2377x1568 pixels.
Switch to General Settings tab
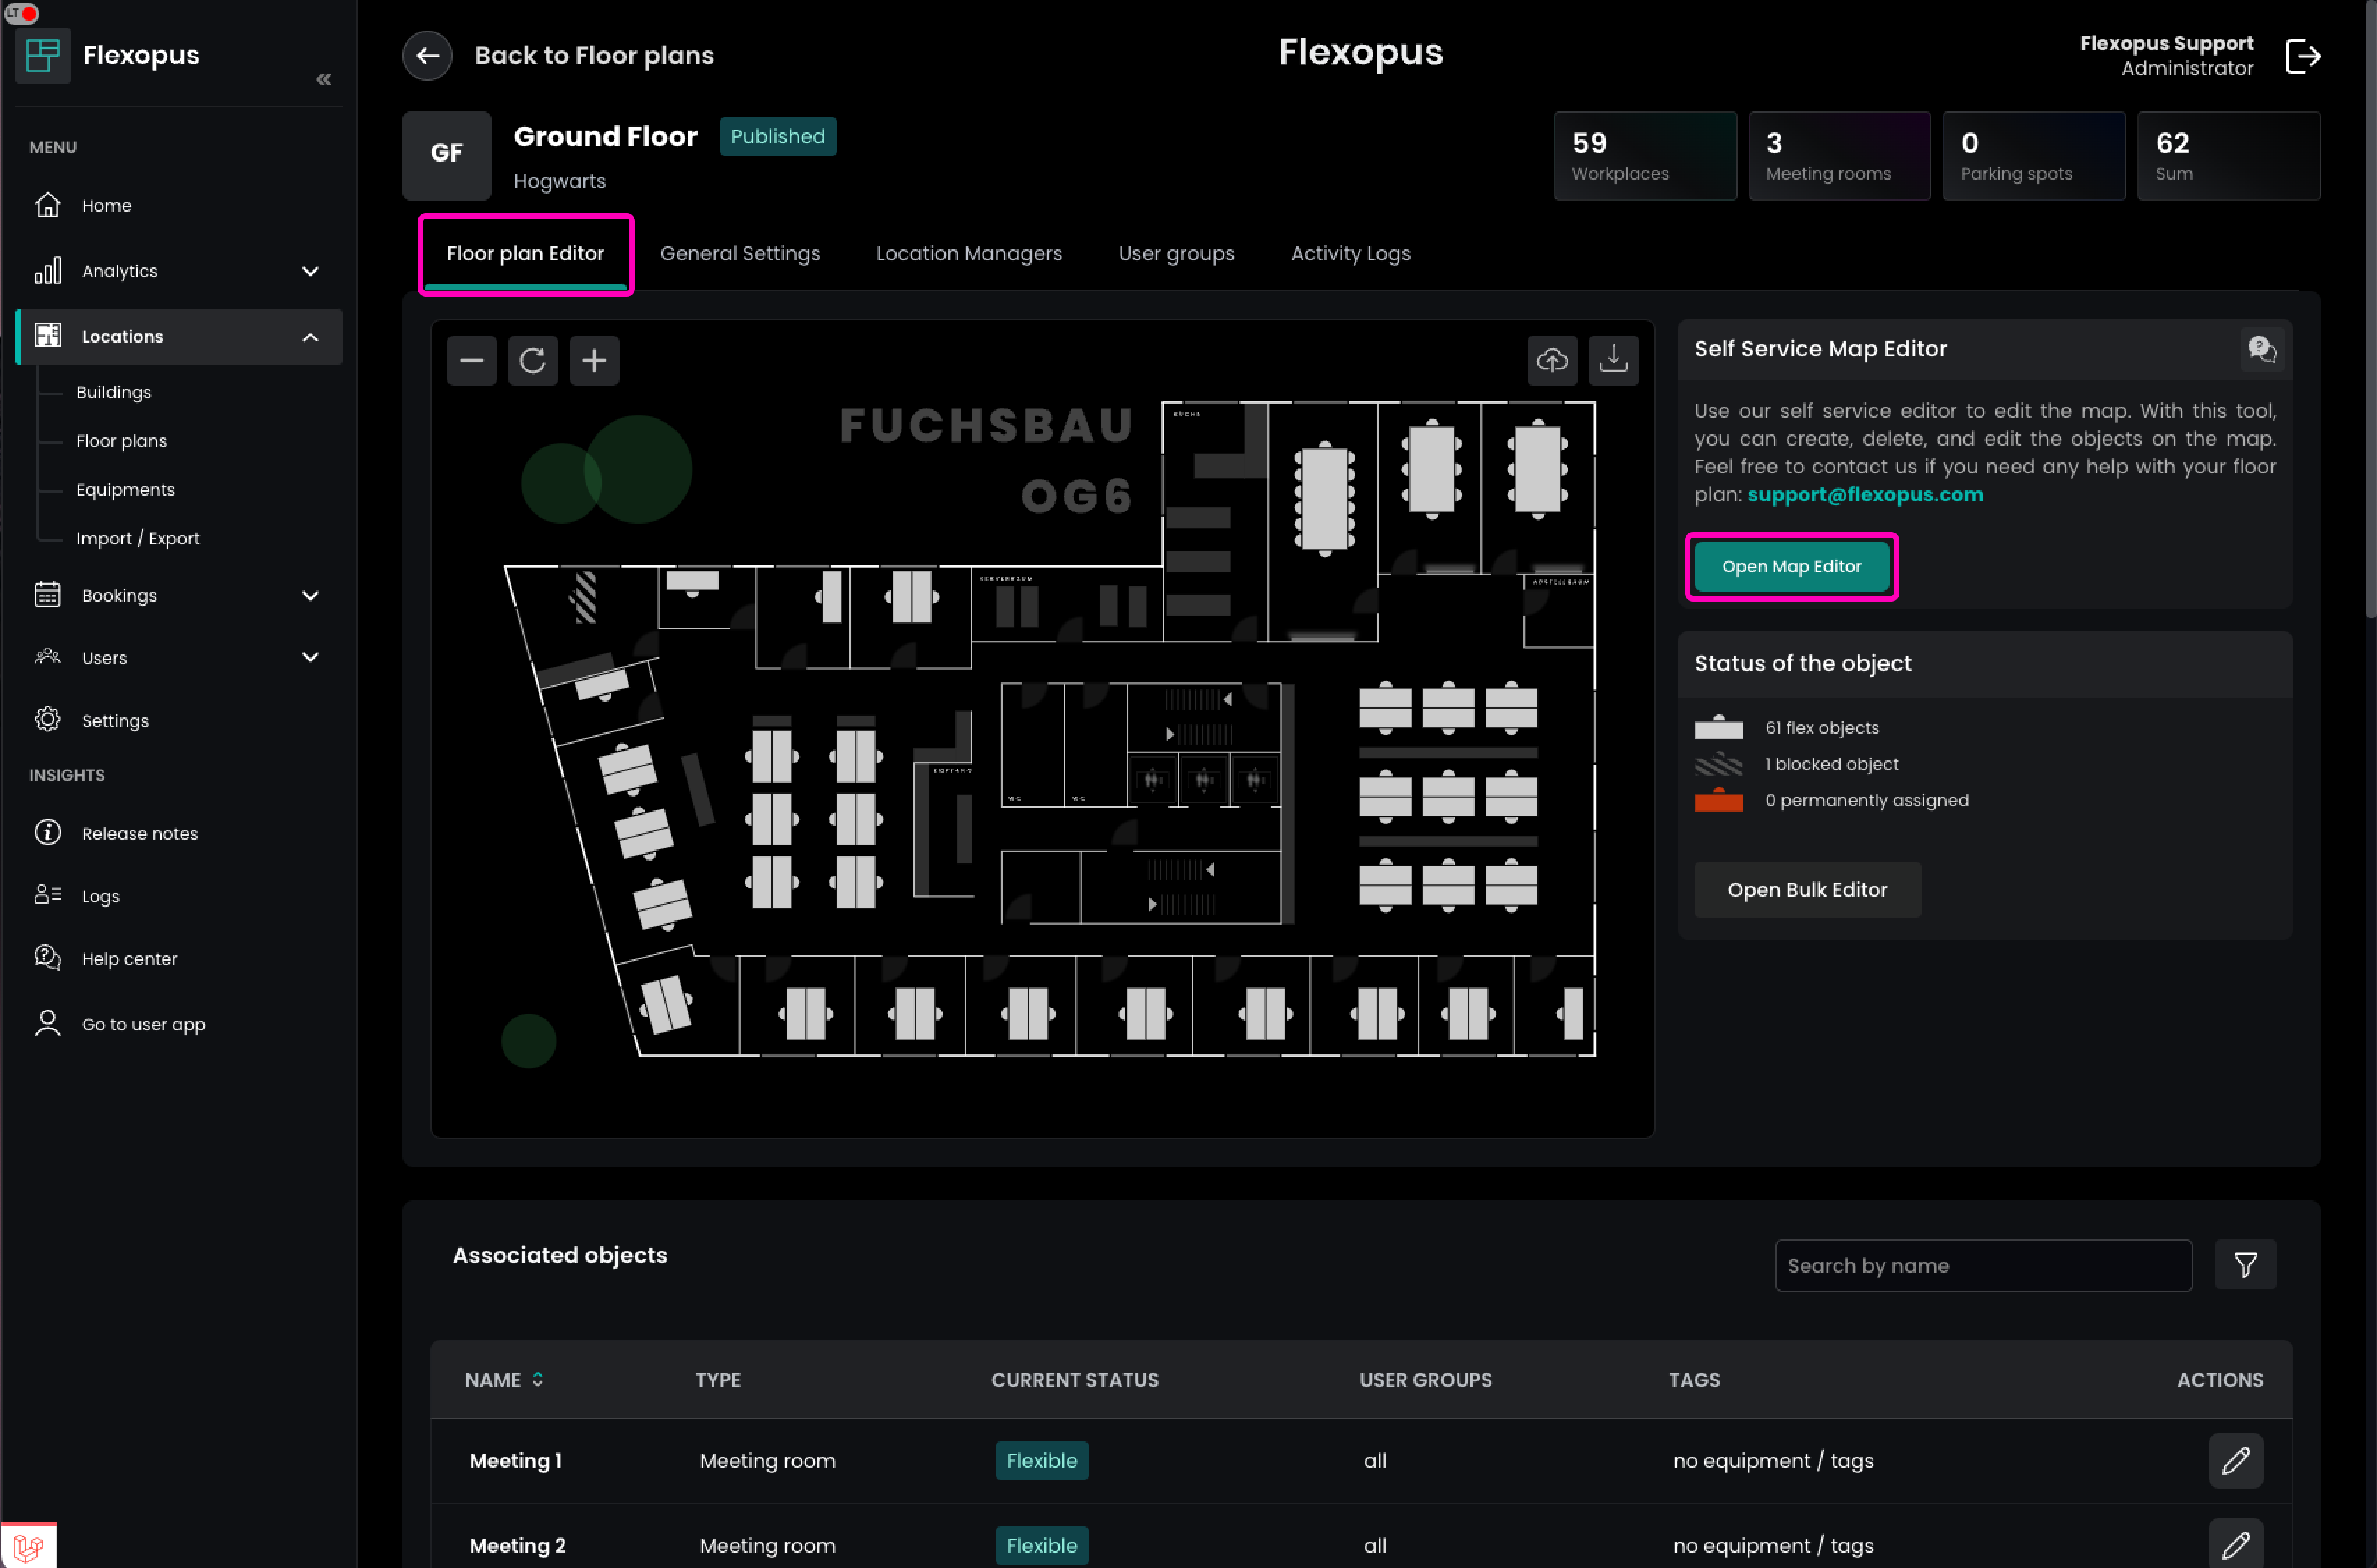pos(740,254)
